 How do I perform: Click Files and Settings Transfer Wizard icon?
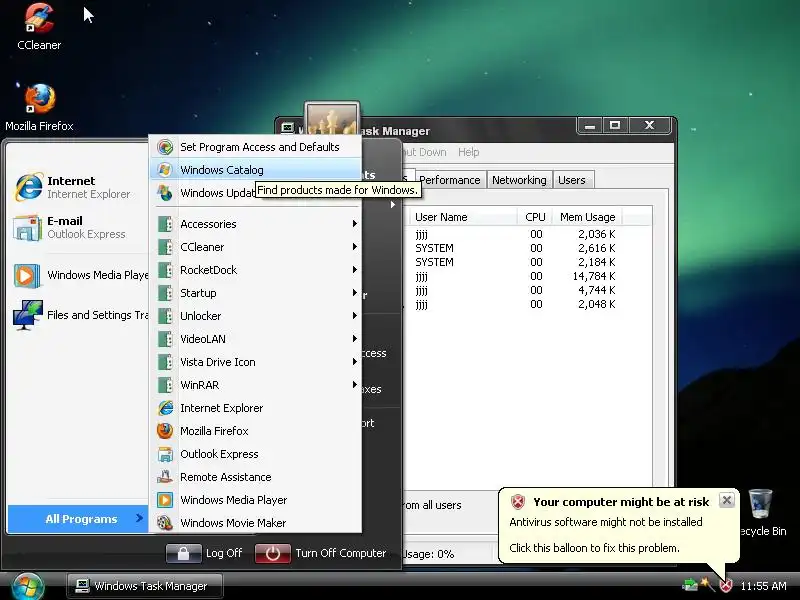[x=28, y=315]
